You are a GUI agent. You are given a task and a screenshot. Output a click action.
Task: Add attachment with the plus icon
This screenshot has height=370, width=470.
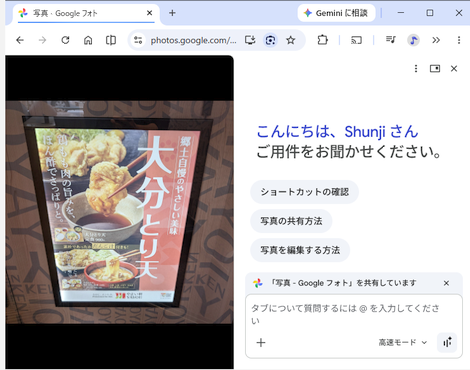point(261,342)
